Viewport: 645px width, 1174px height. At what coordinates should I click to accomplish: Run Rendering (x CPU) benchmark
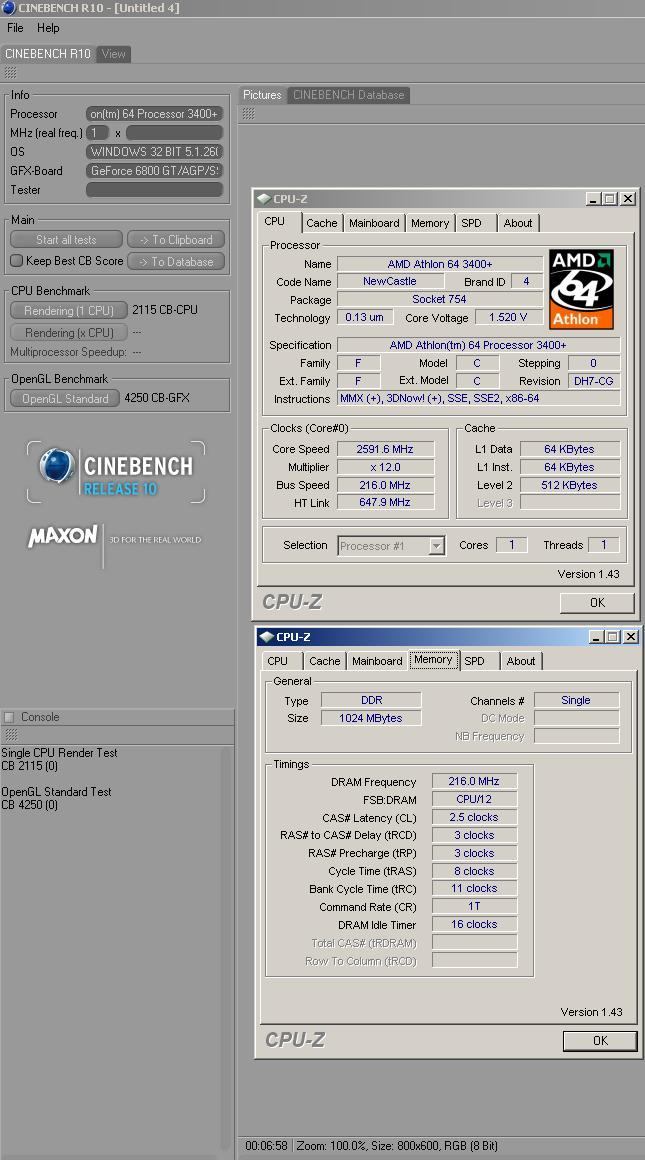(x=69, y=332)
